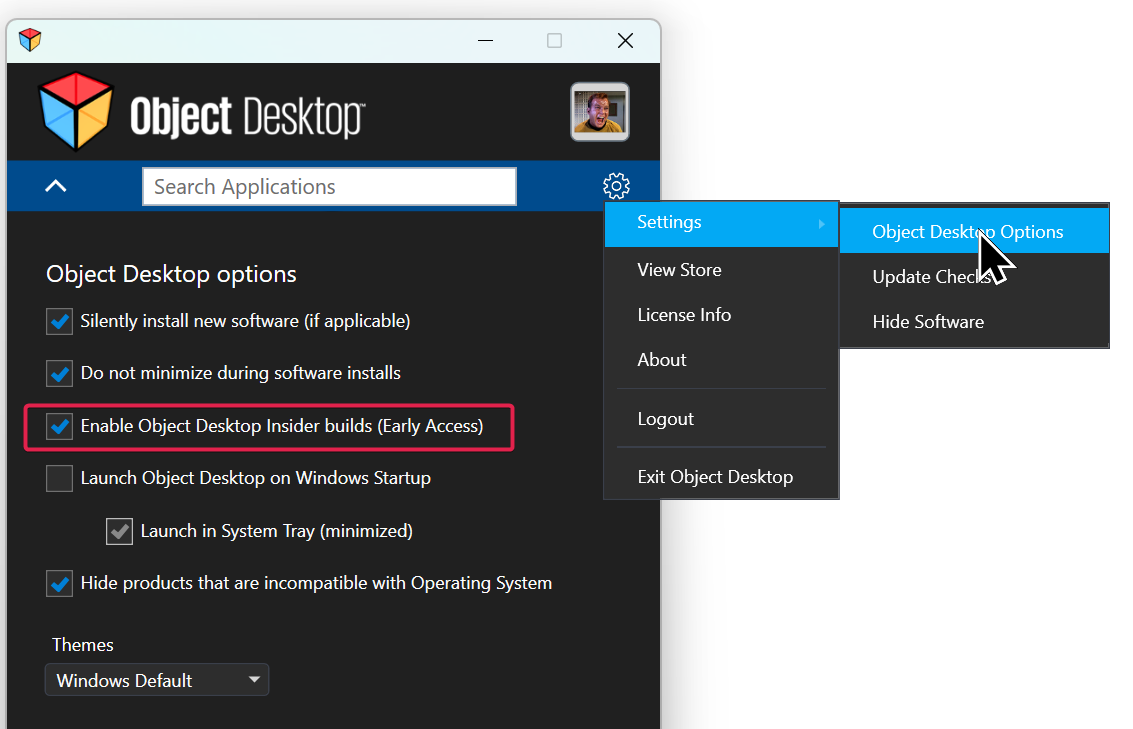The image size is (1133, 729).
Task: Click the title bar app icon
Action: (30, 40)
